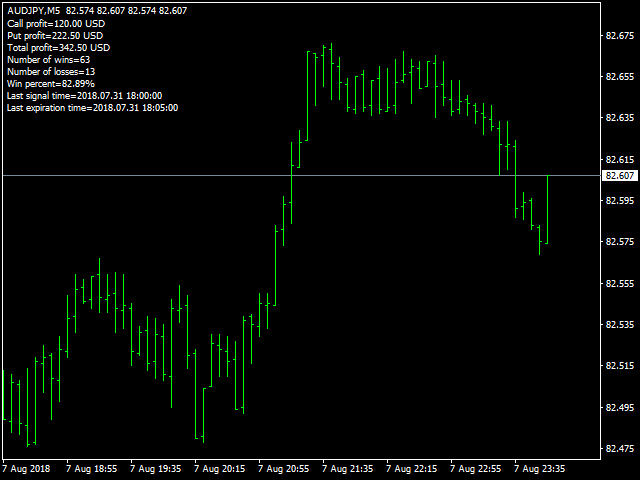
Task: Click the 7 Aug 18:55 time label
Action: click(91, 469)
